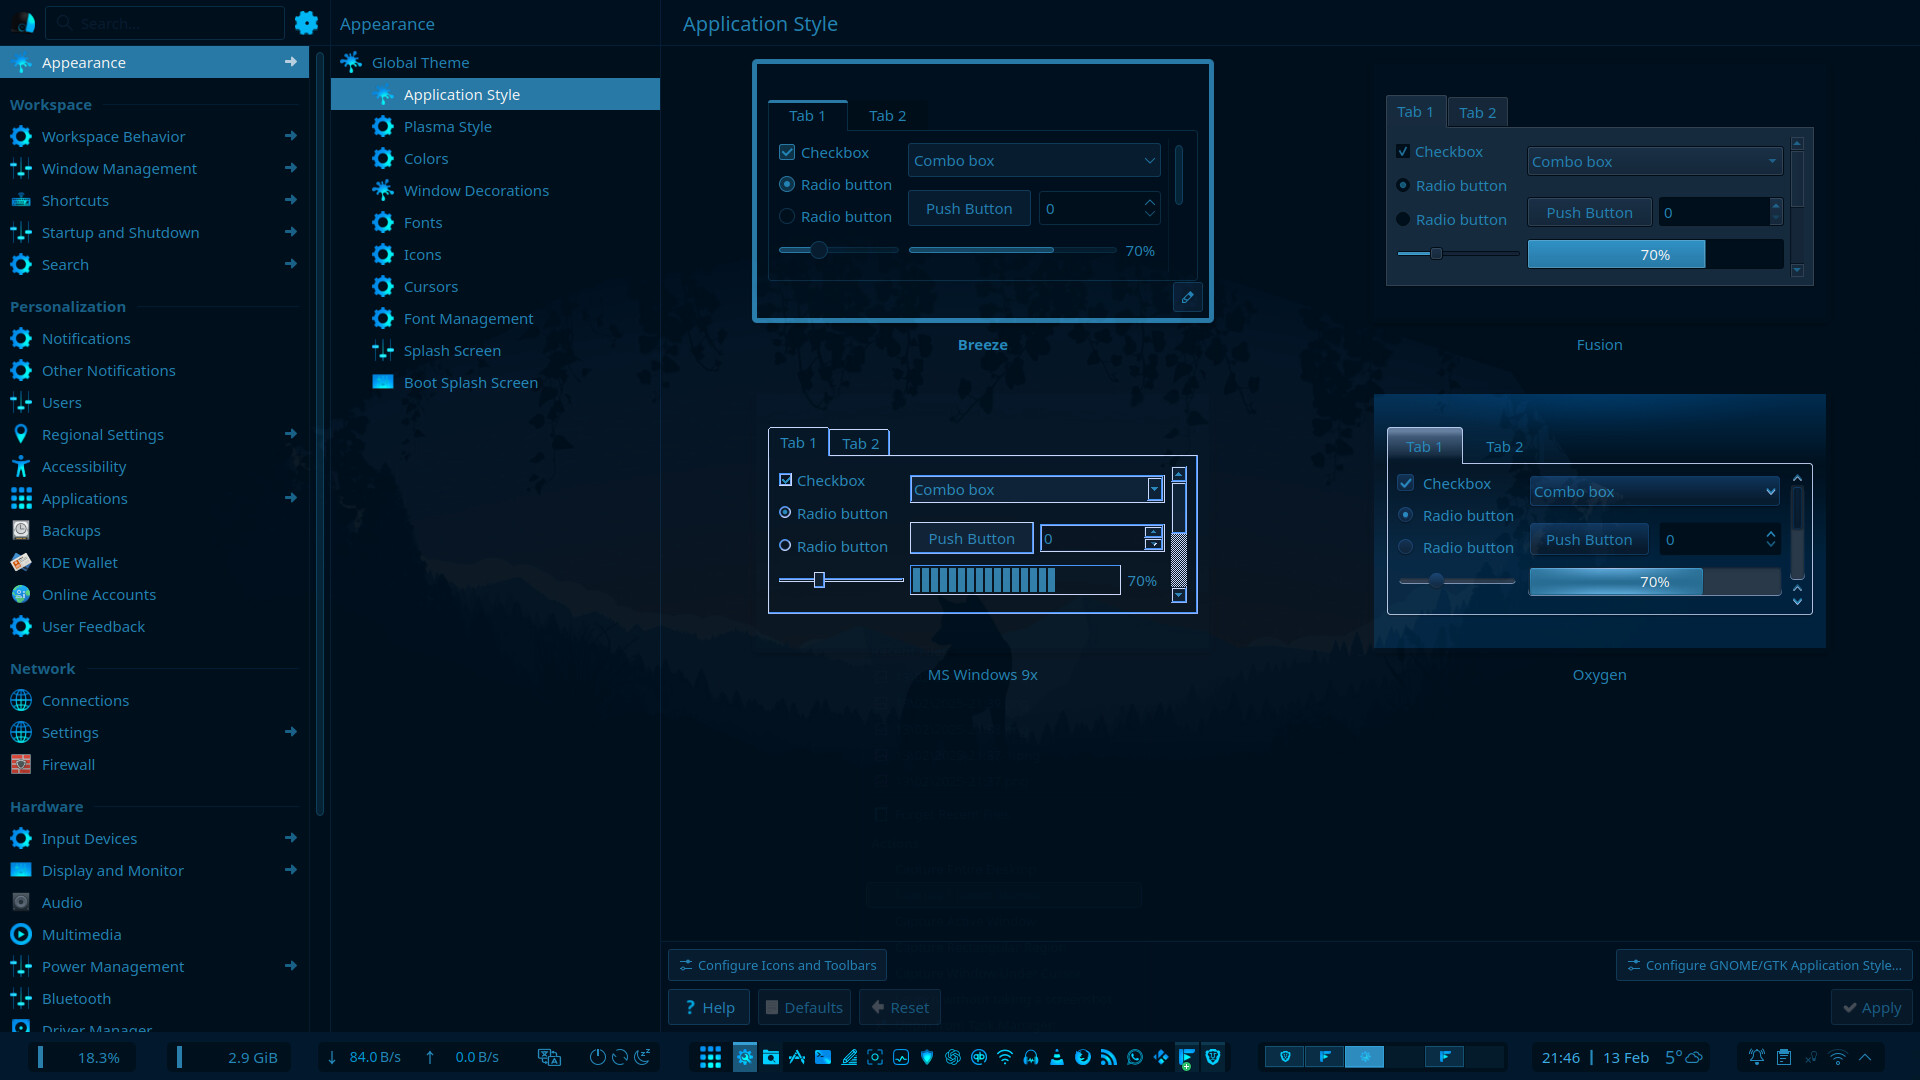This screenshot has width=1920, height=1080.
Task: Open Firewall settings icon
Action: [x=21, y=765]
